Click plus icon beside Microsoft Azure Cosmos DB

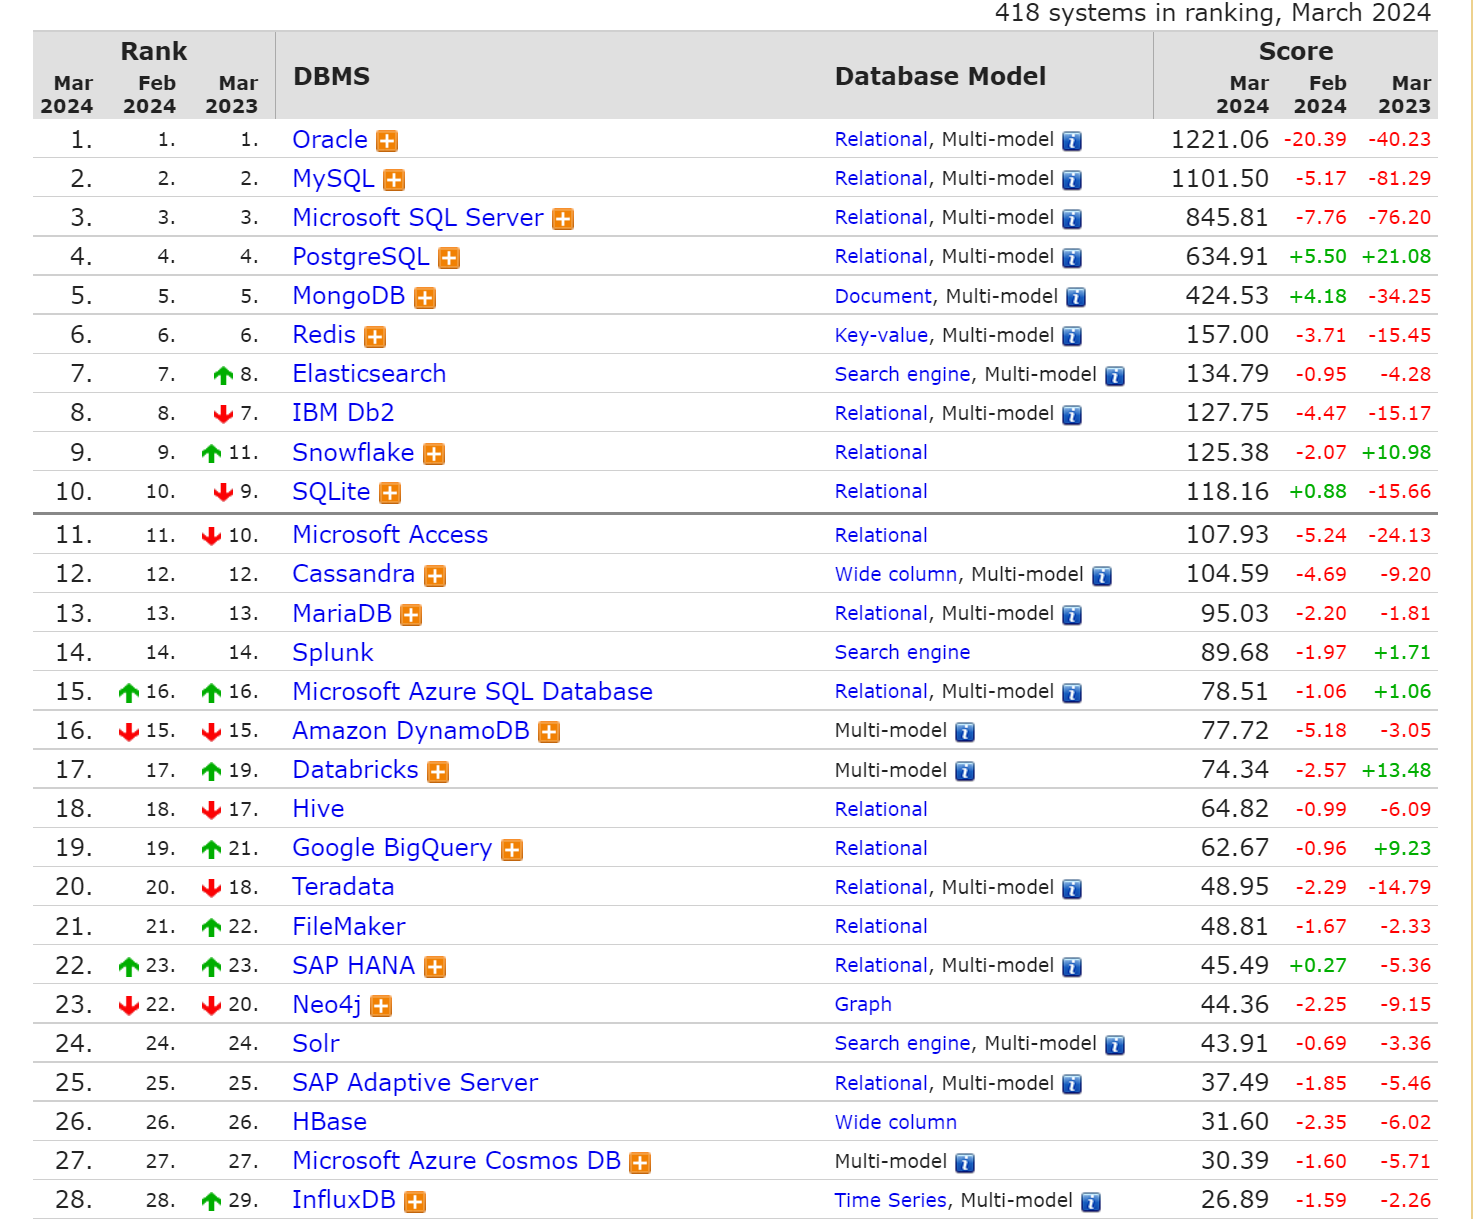pyautogui.click(x=640, y=1163)
